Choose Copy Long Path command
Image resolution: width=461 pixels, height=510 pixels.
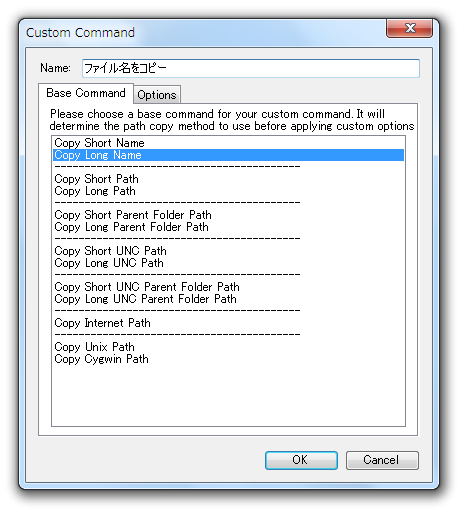pyautogui.click(x=228, y=191)
